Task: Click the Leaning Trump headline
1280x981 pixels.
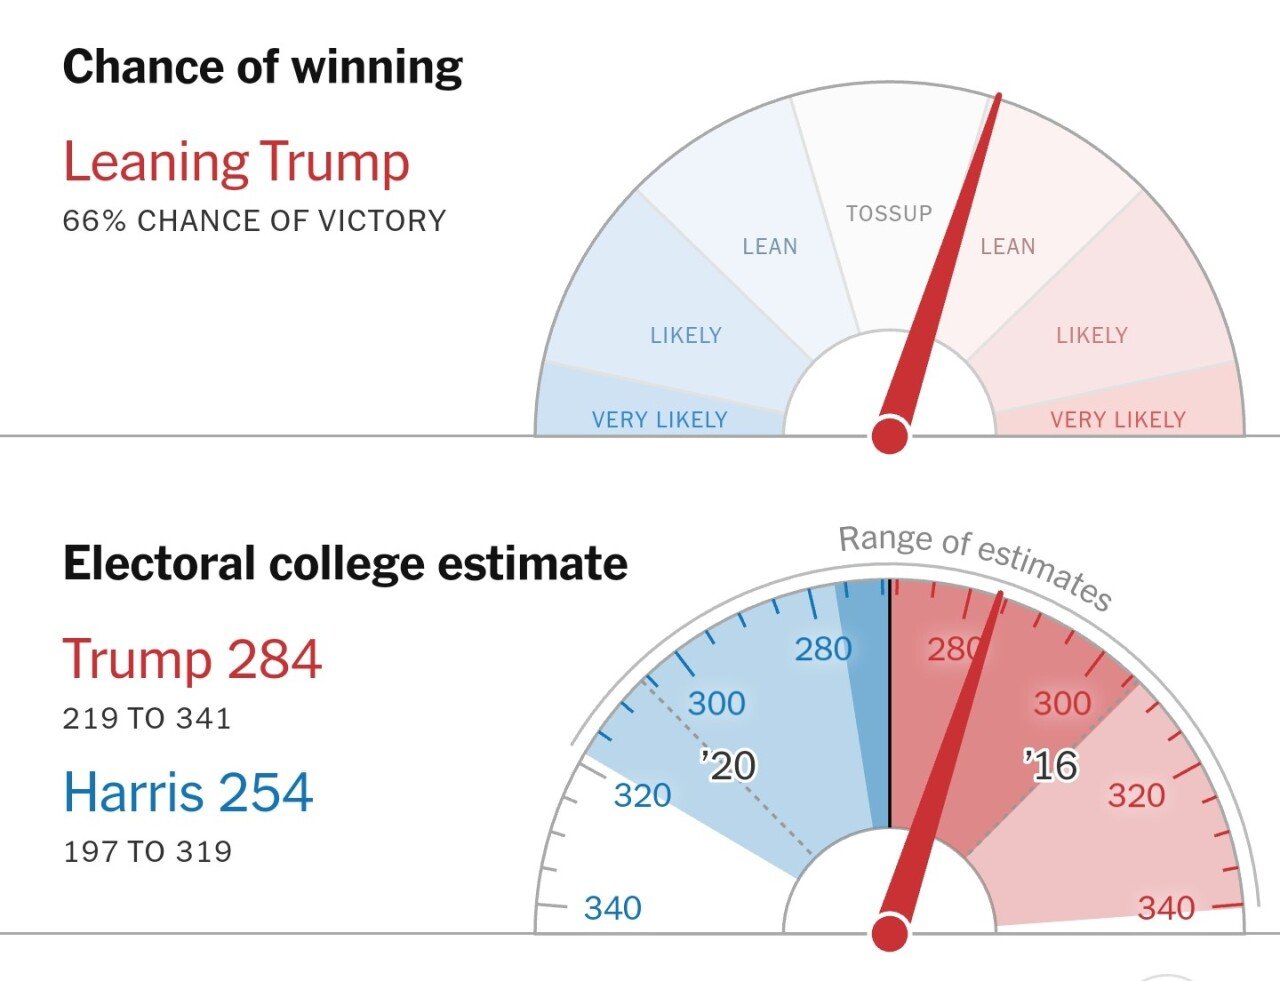Action: (237, 164)
